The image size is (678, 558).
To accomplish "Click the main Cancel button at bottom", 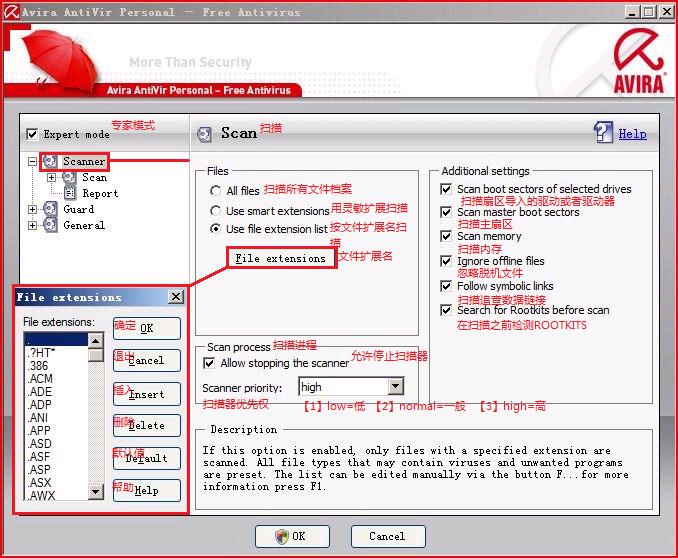I will tap(388, 536).
